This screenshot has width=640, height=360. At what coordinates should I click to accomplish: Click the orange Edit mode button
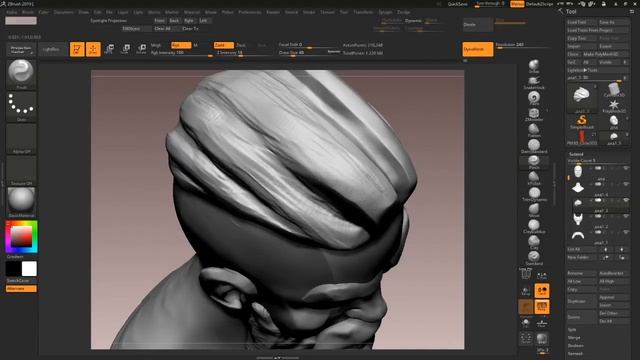click(77, 49)
